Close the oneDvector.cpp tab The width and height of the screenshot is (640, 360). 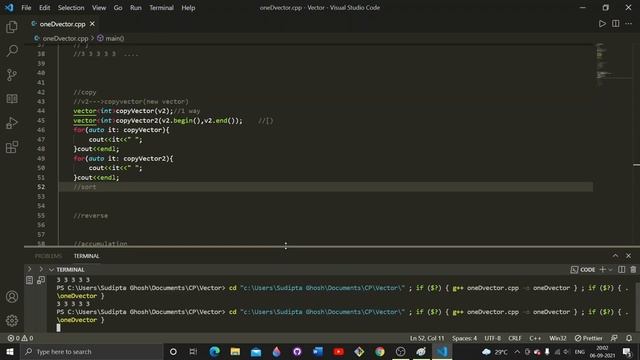(92, 24)
